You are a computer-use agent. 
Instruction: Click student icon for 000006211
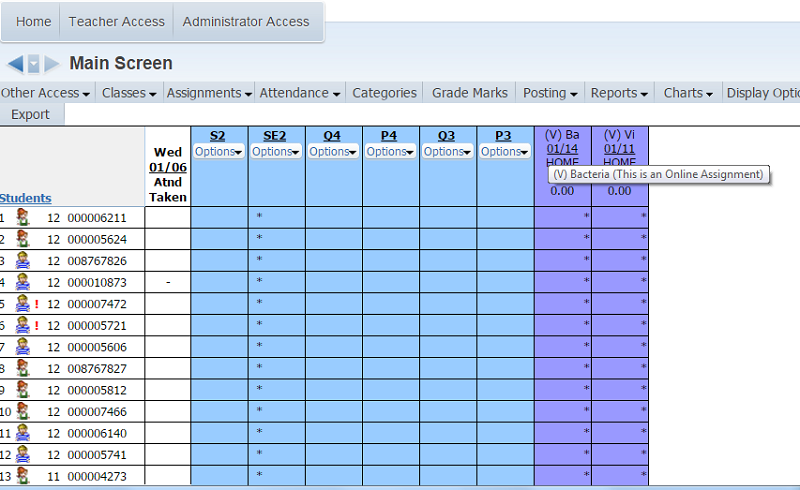point(23,217)
